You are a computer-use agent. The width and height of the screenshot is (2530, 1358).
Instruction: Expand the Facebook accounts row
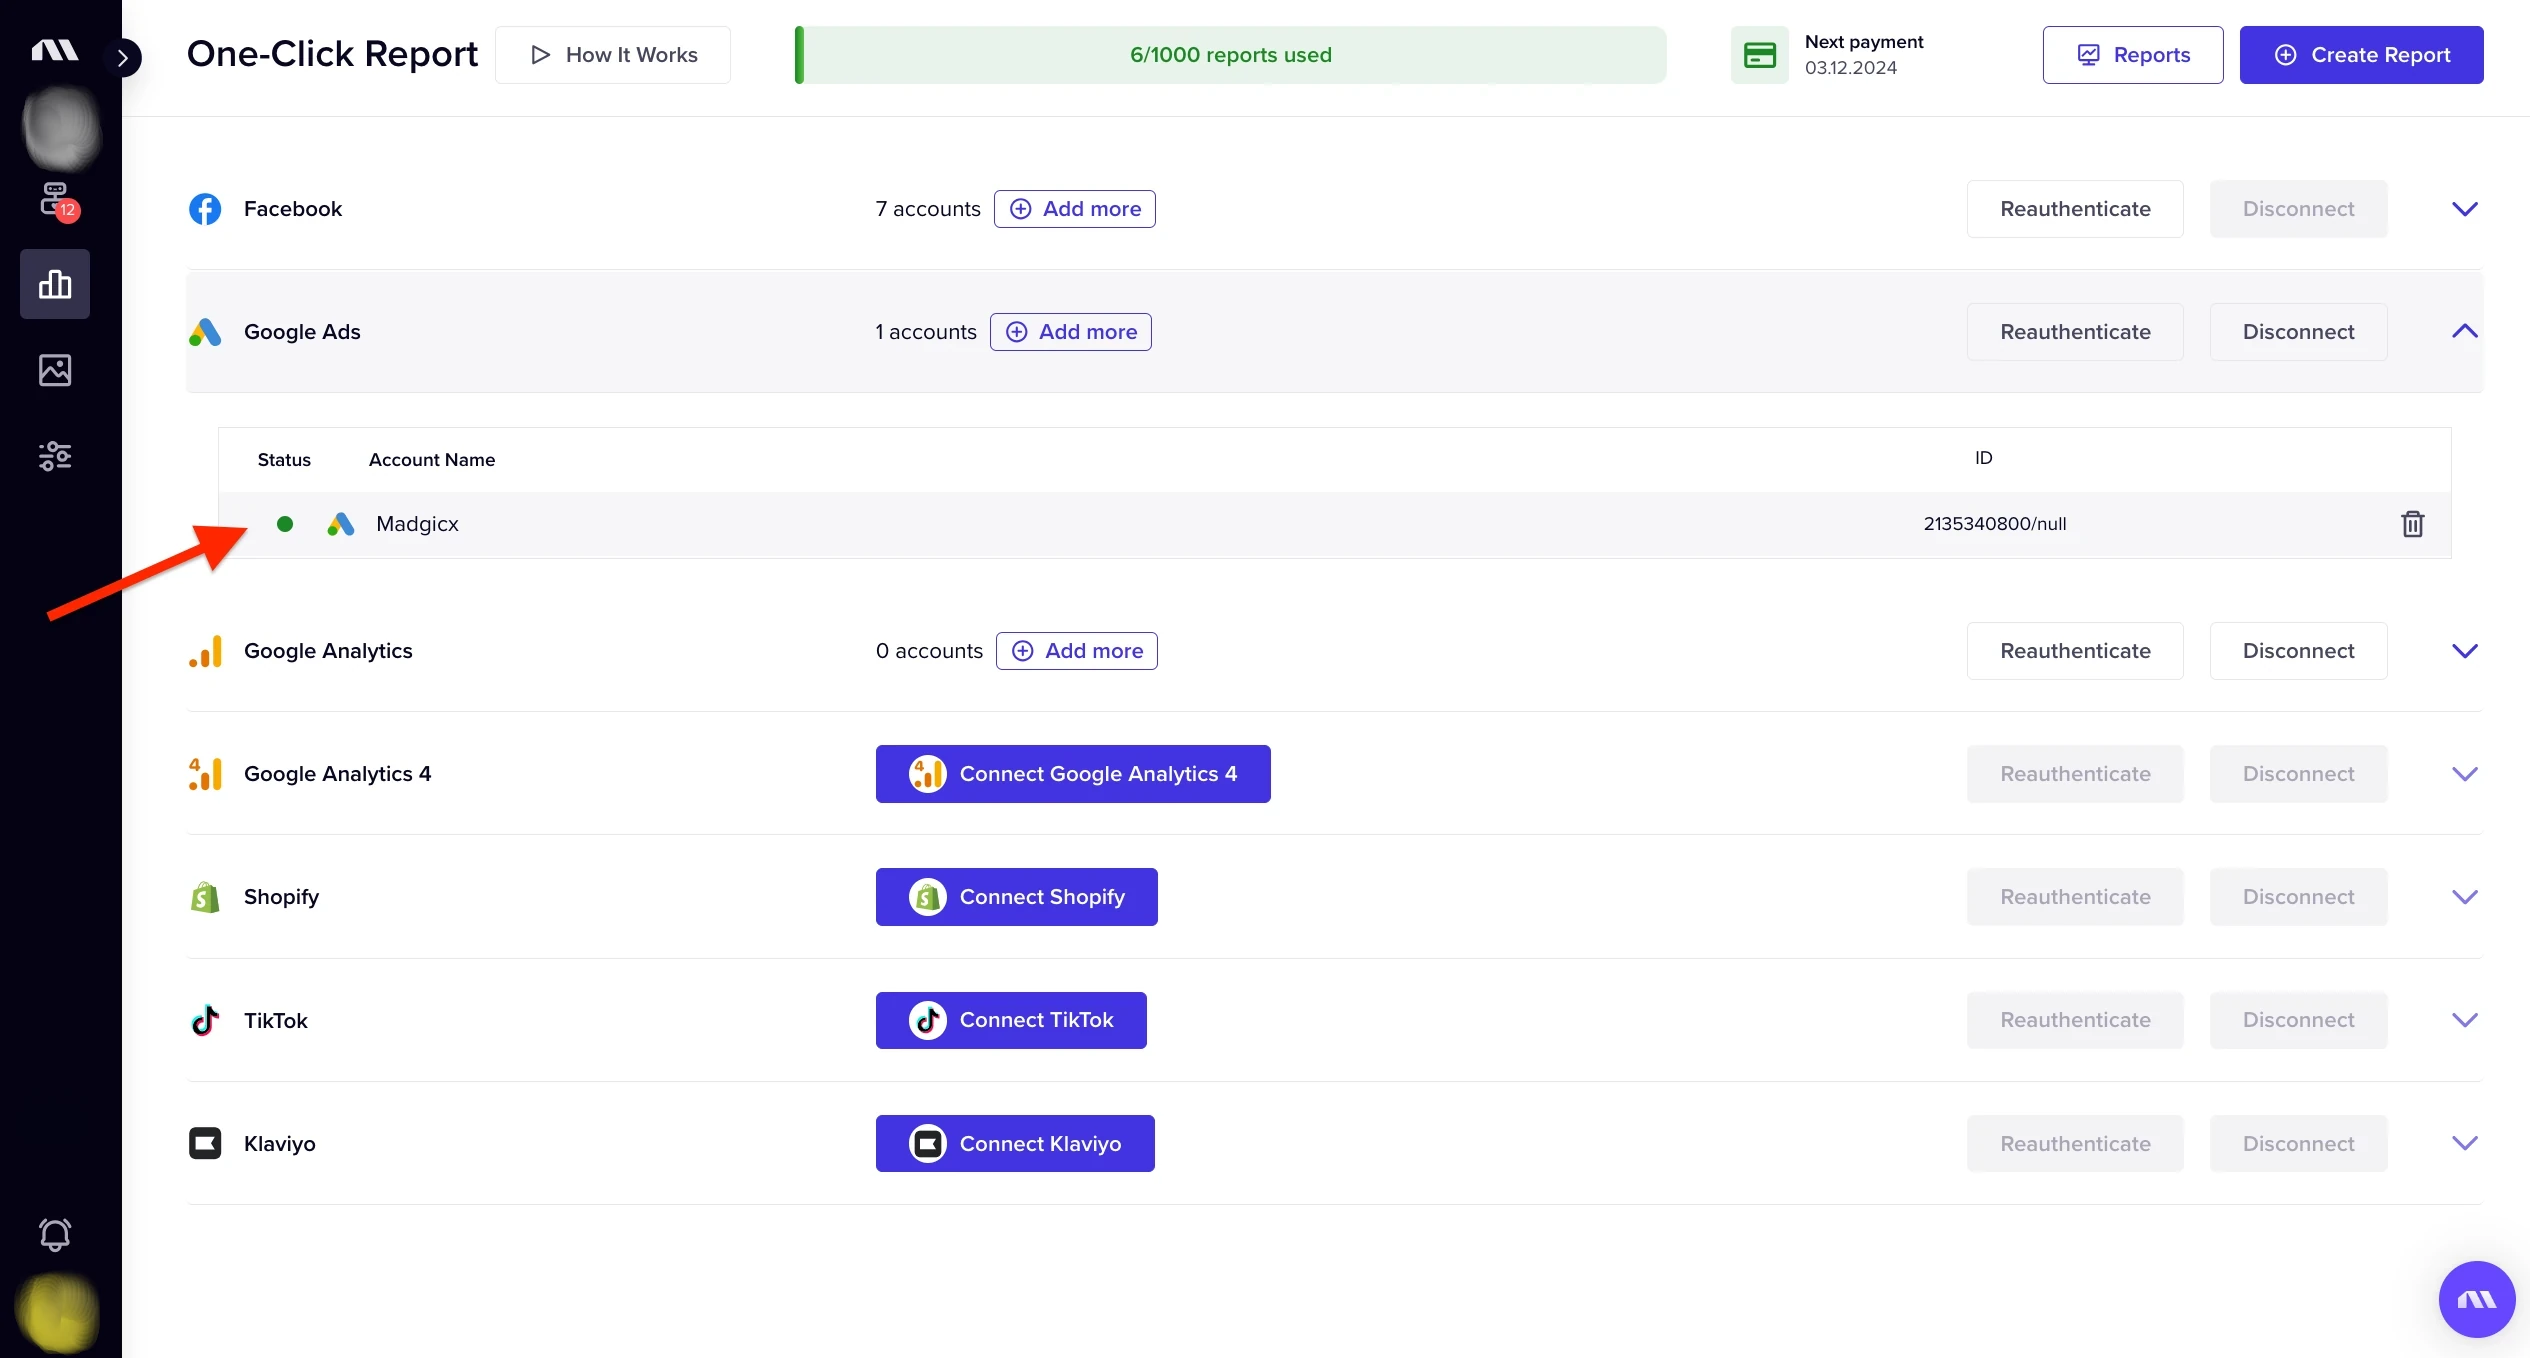2465,209
